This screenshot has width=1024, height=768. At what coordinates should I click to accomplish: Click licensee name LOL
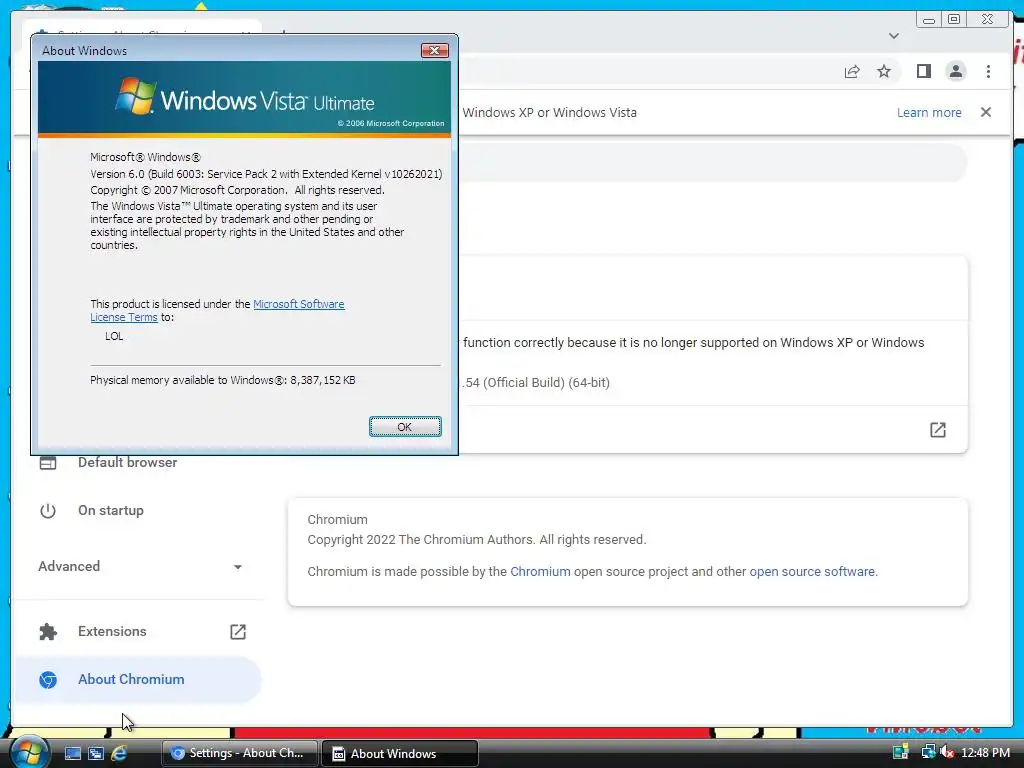[114, 336]
